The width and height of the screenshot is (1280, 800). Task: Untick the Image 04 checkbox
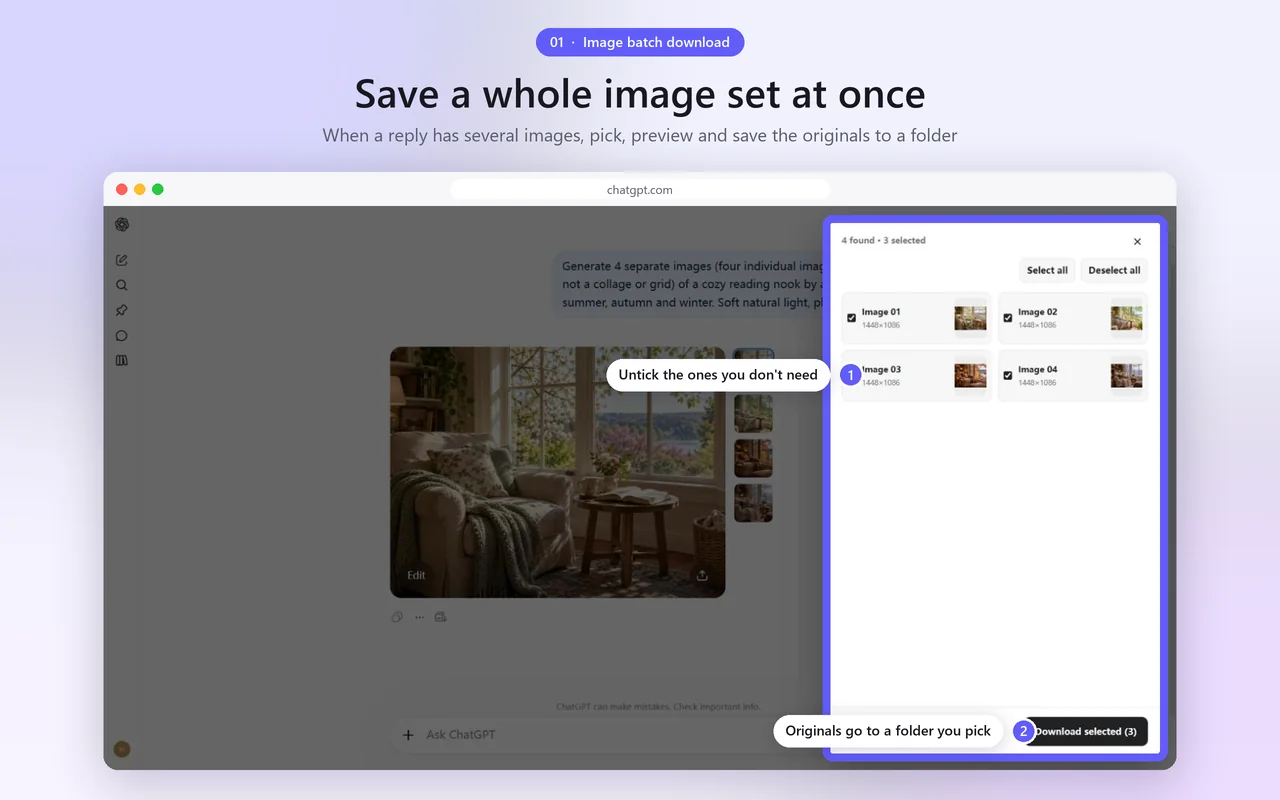tap(1008, 376)
